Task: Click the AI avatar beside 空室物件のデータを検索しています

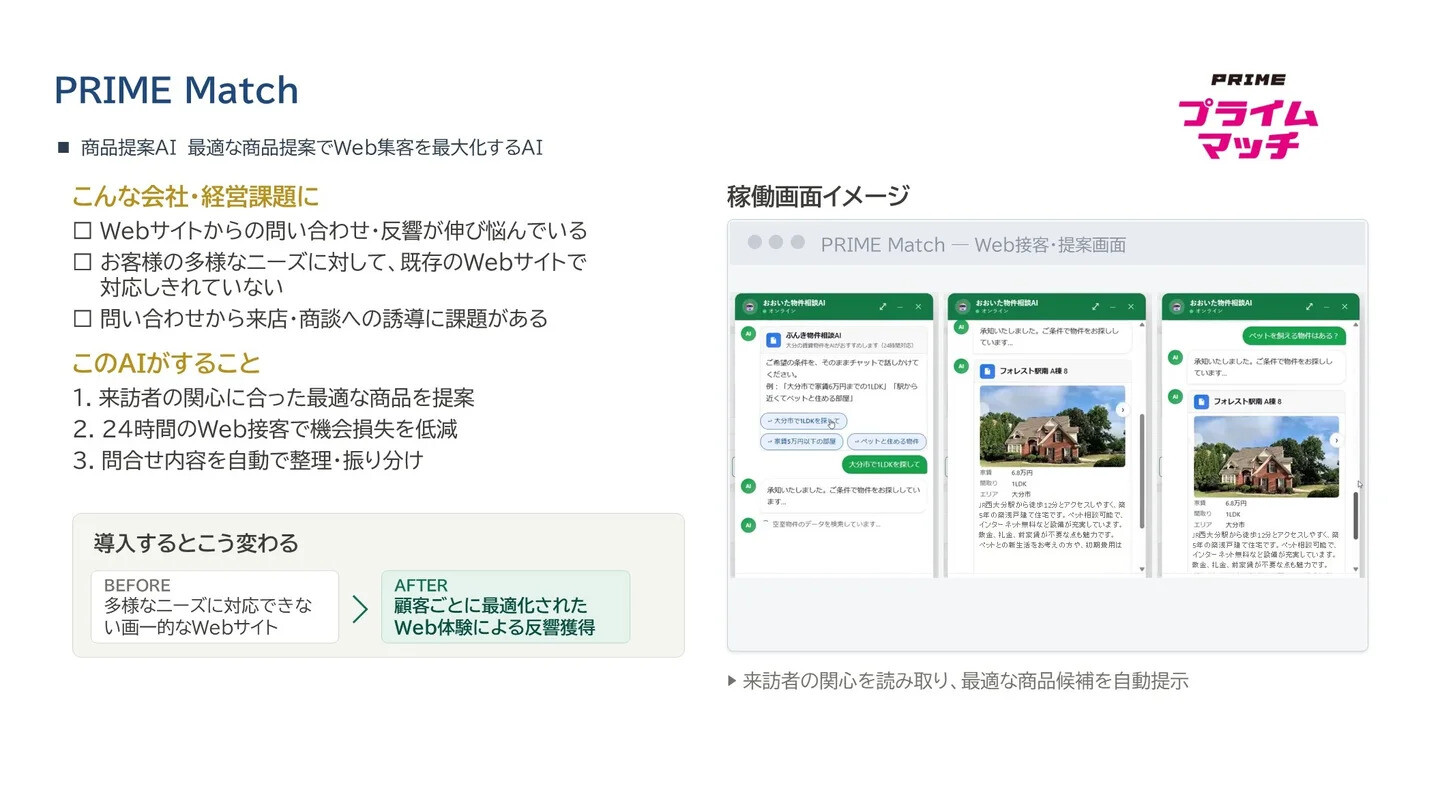Action: click(x=748, y=525)
